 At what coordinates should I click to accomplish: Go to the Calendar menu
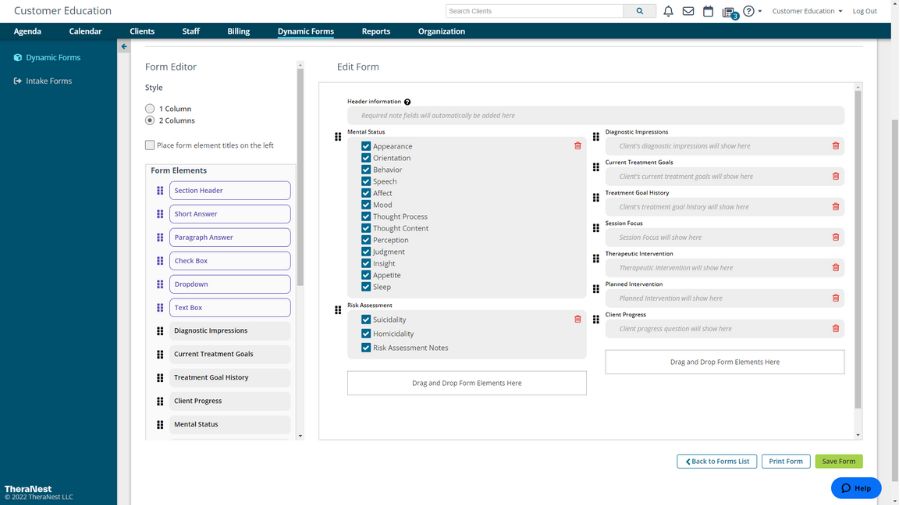[x=85, y=32]
